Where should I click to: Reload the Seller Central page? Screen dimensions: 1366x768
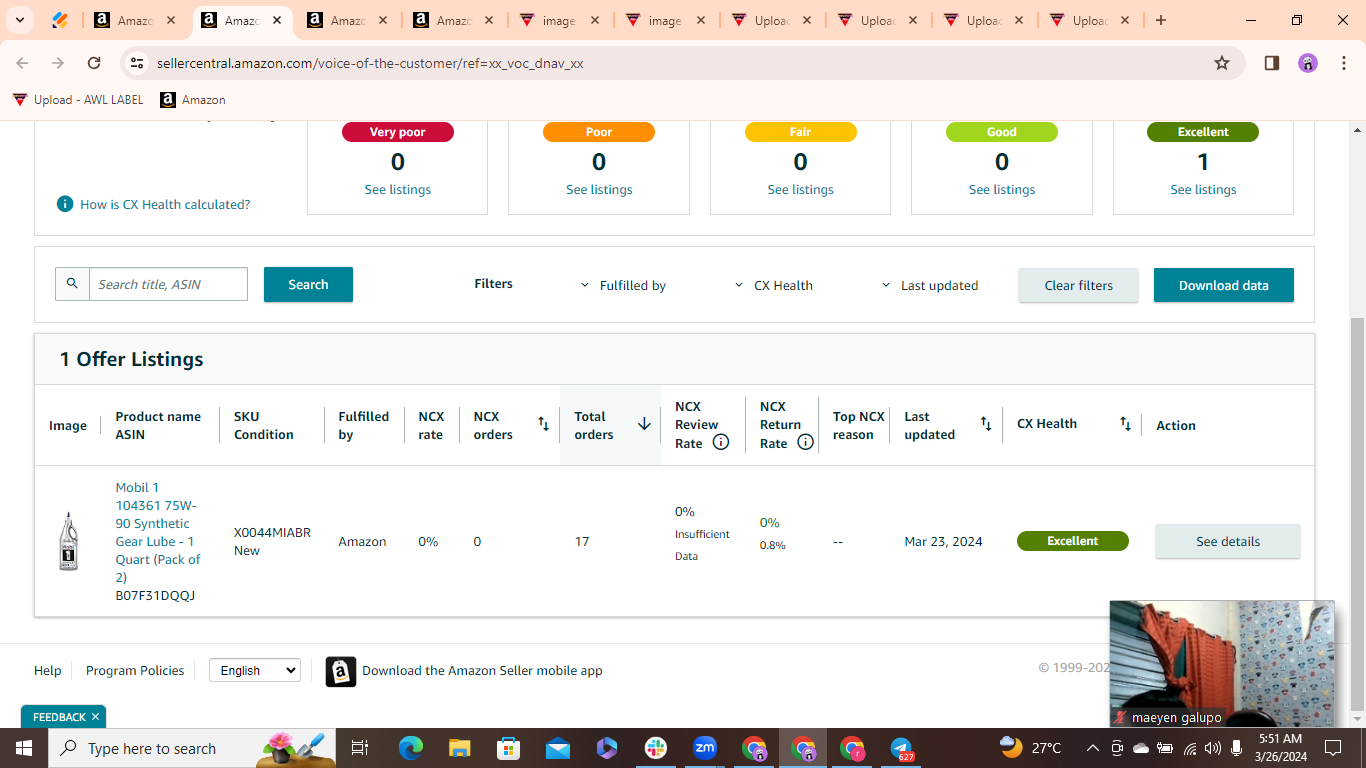(x=94, y=63)
